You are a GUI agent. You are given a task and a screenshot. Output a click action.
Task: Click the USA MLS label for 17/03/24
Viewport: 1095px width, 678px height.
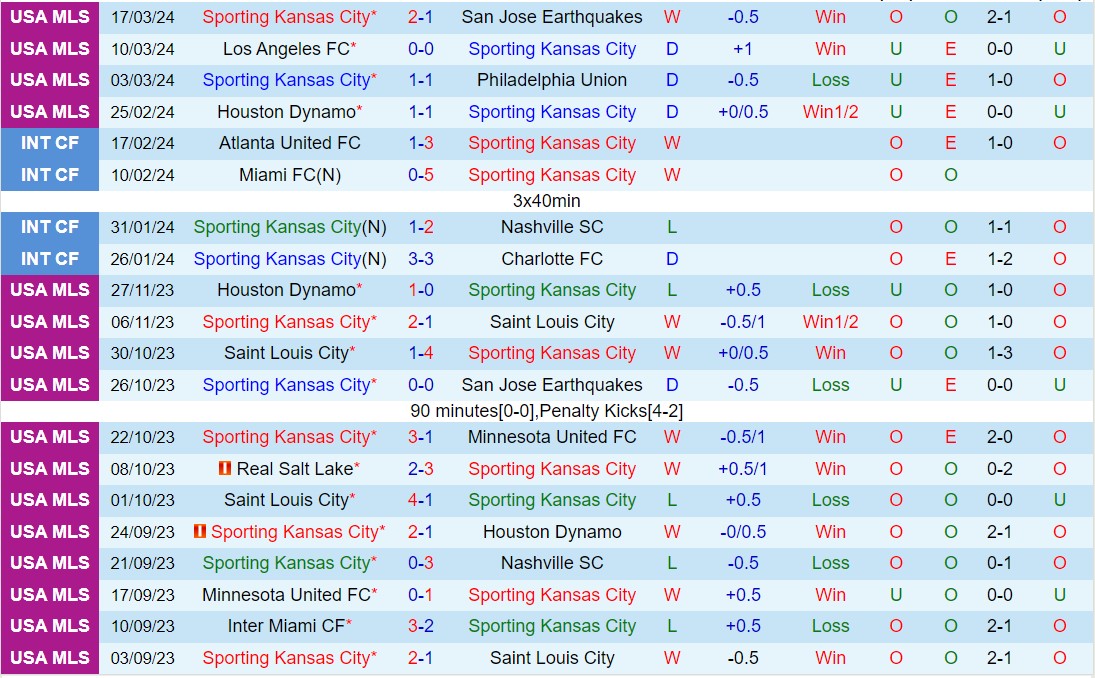[x=50, y=17]
